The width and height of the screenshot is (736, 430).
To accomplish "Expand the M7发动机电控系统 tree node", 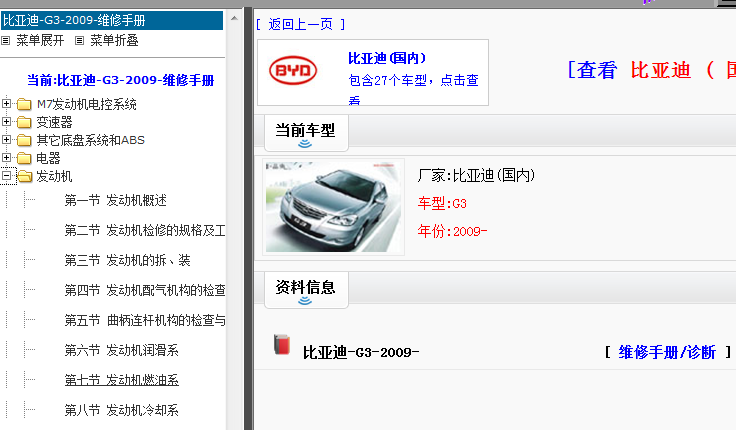I will [7, 103].
